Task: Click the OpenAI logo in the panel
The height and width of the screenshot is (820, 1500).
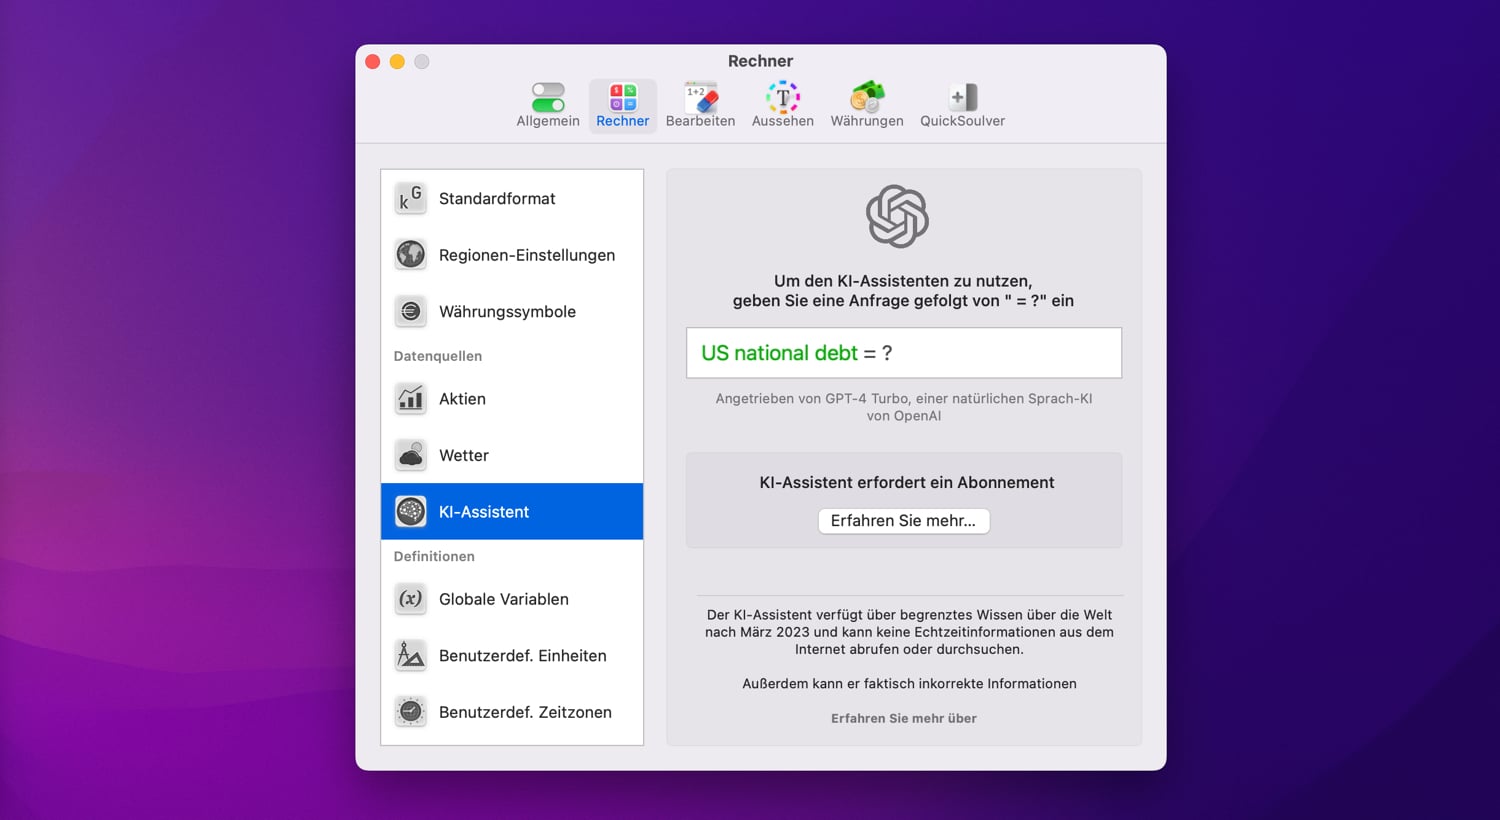Action: [897, 216]
